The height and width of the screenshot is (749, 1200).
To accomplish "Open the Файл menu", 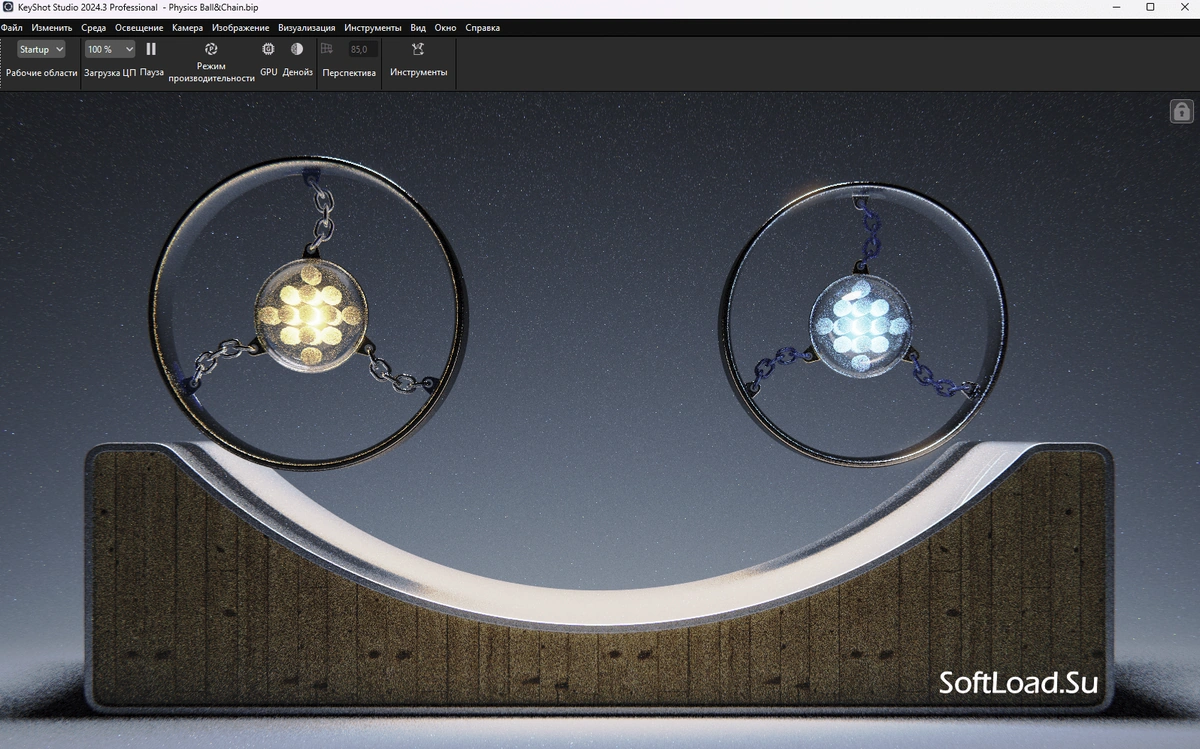I will 12,28.
